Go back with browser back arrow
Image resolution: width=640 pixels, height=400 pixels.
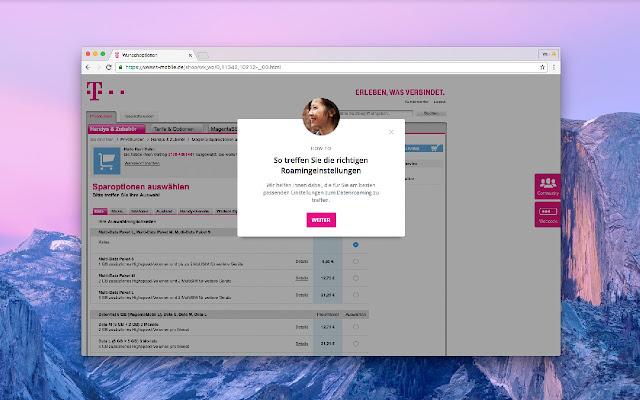88,67
